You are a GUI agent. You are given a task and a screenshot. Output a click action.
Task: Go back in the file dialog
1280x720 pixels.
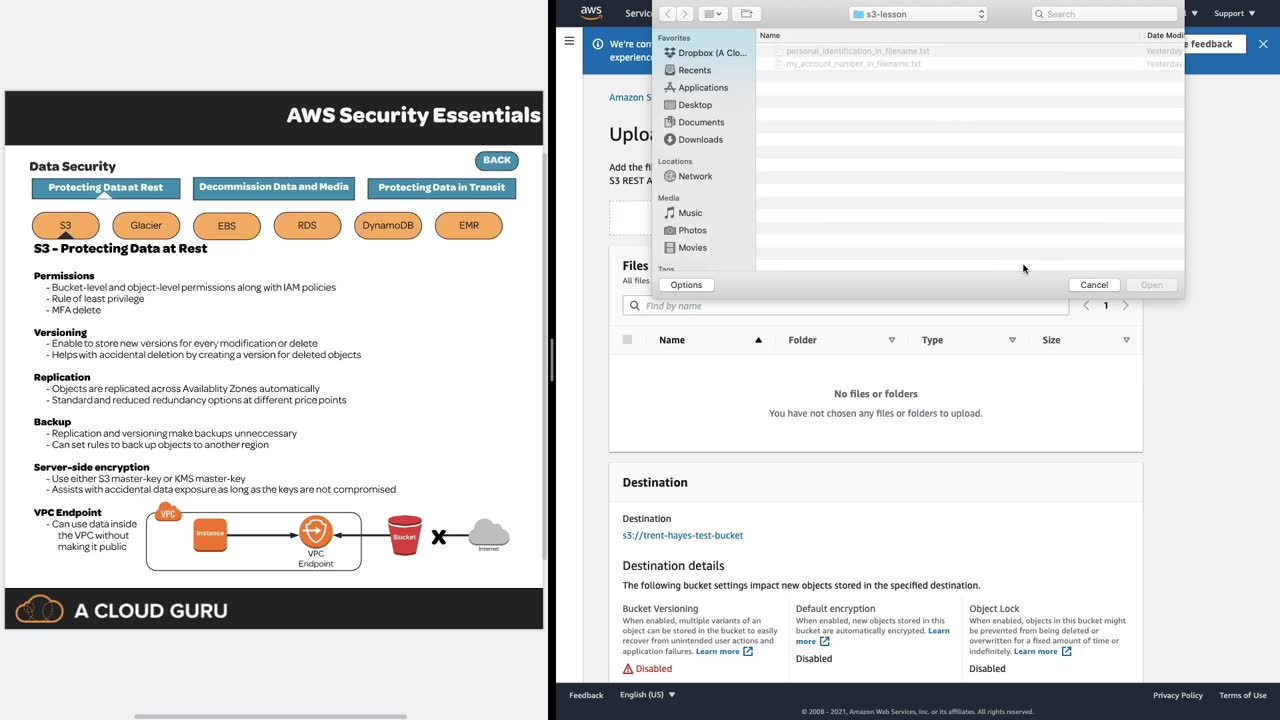pos(668,14)
